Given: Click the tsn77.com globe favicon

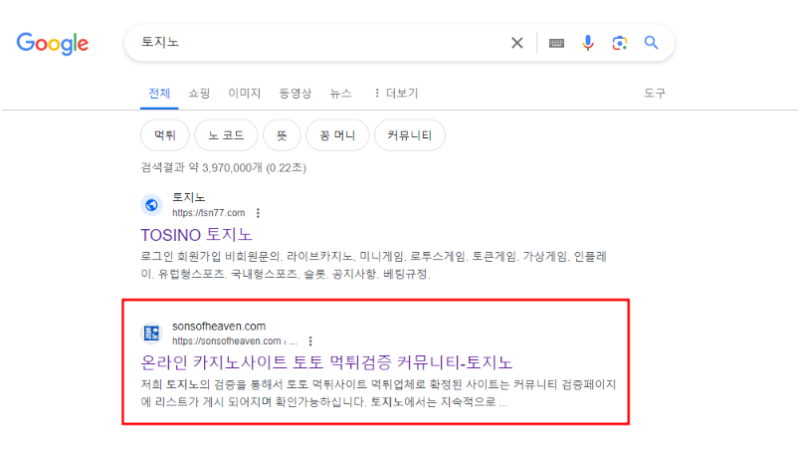Looking at the screenshot, I should (x=151, y=205).
